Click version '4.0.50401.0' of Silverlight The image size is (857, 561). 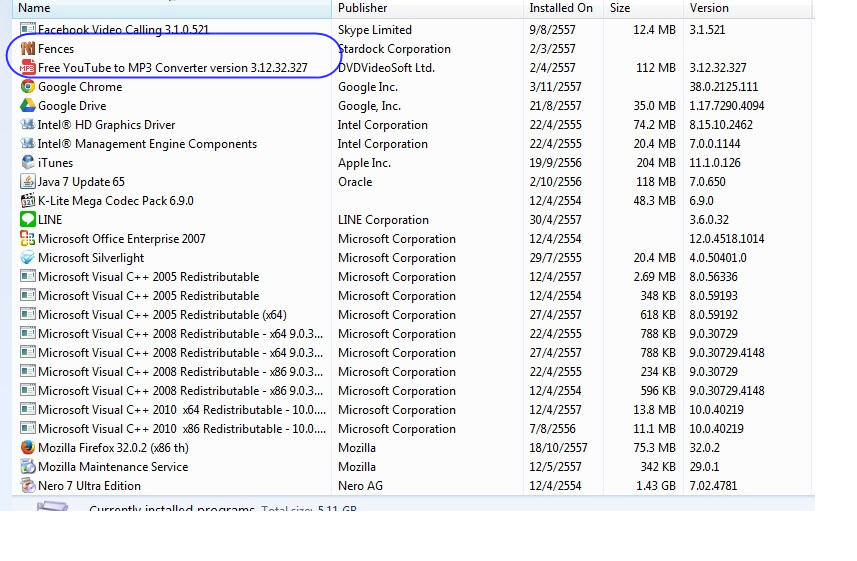coord(718,258)
